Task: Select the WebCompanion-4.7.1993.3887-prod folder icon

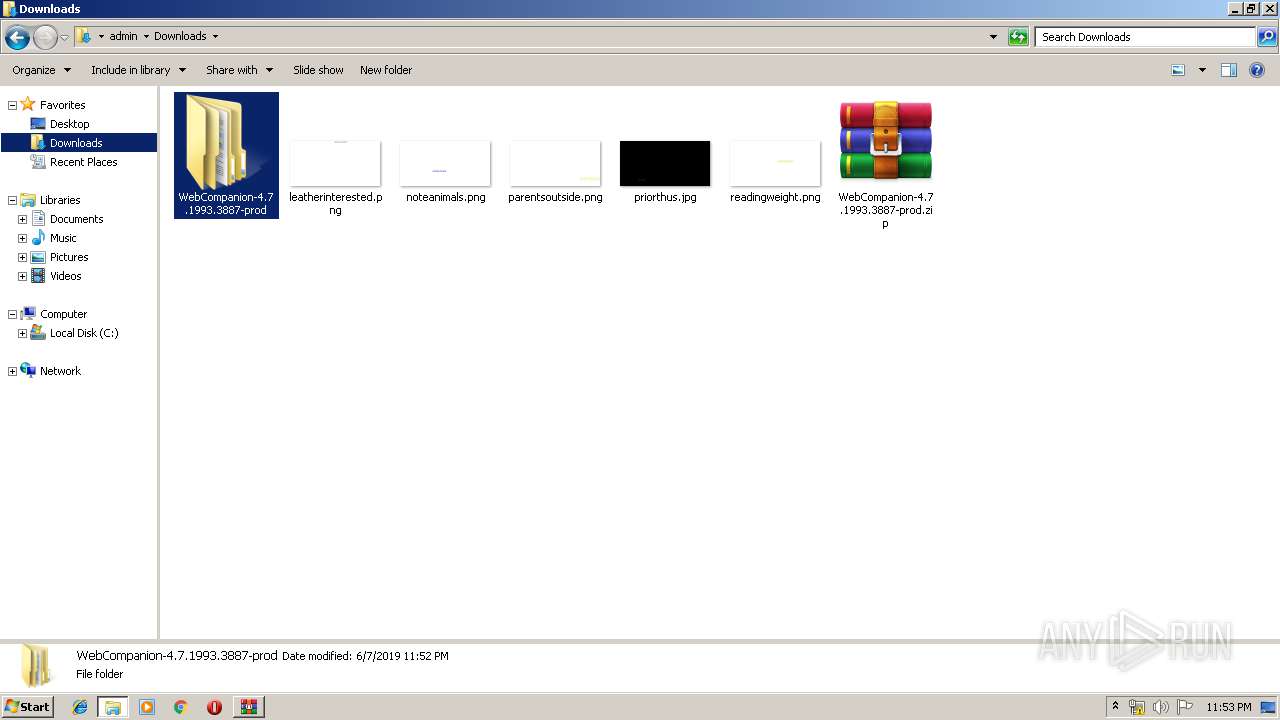Action: 226,155
